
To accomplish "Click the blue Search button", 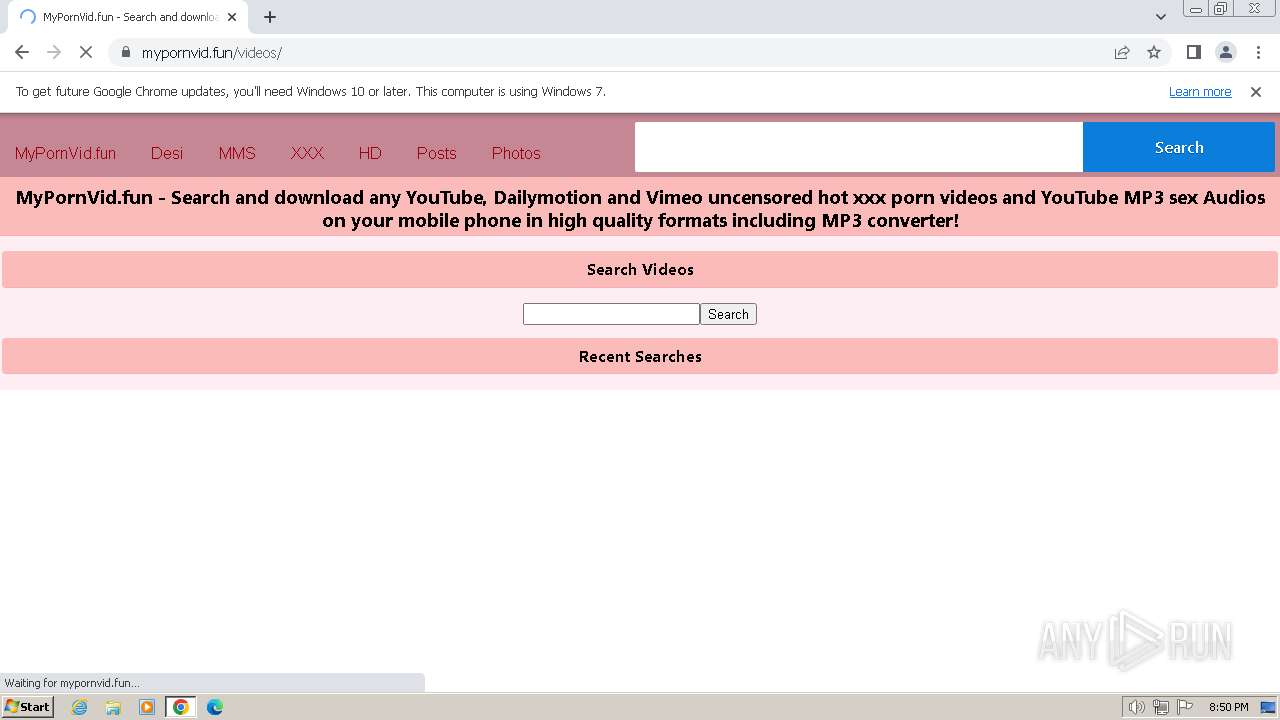I will point(1179,147).
